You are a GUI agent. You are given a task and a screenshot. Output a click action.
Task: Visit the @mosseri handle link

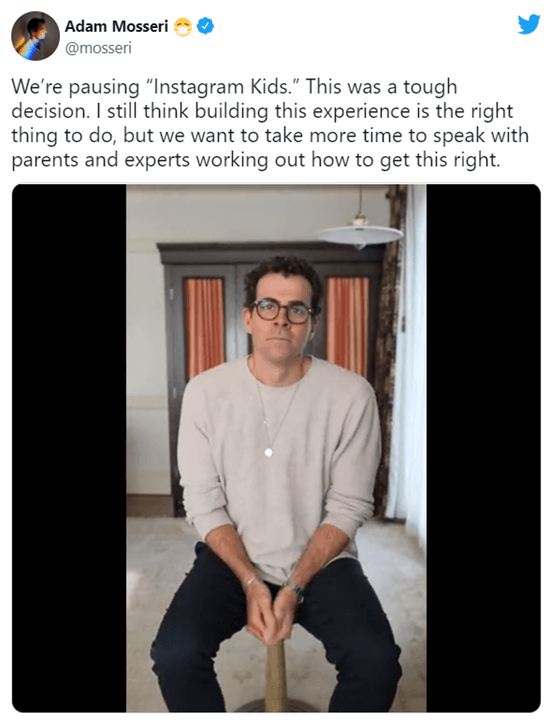coord(98,48)
